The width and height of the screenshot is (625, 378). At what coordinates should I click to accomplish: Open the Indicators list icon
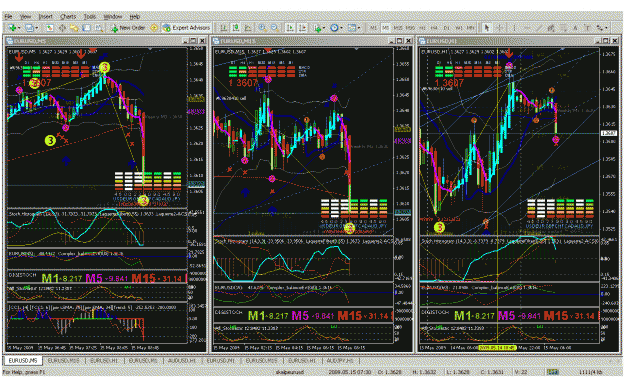[317, 28]
